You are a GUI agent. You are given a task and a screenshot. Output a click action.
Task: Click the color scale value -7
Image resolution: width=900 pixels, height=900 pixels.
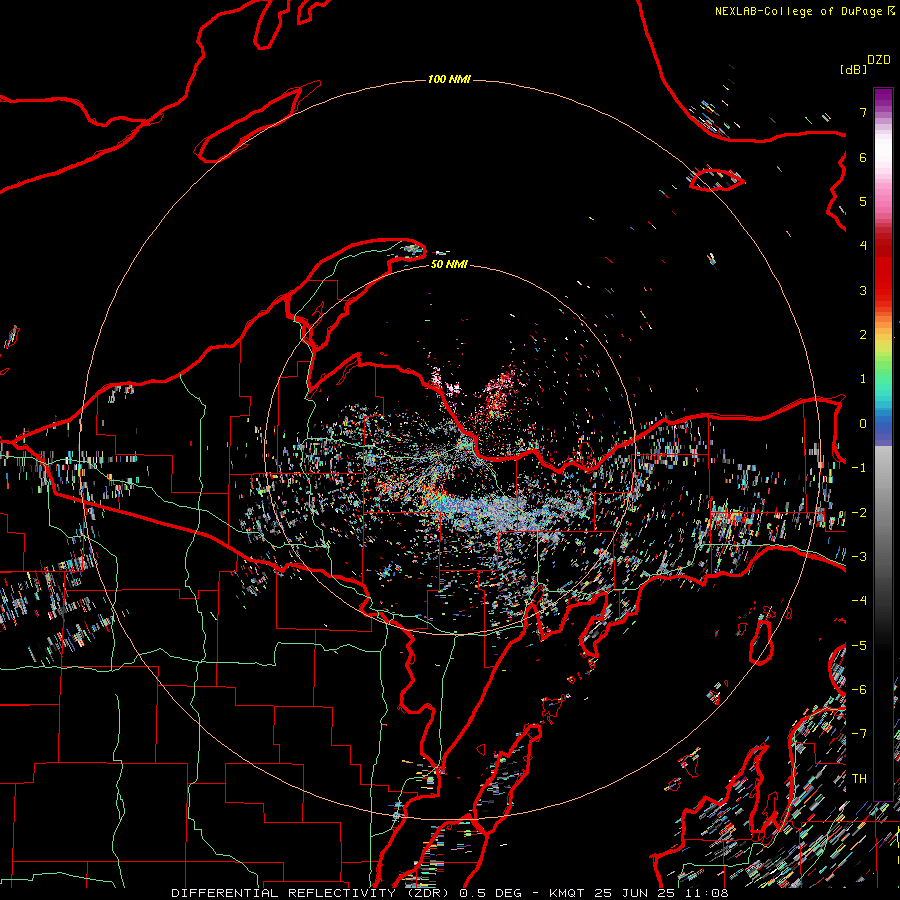(x=859, y=734)
